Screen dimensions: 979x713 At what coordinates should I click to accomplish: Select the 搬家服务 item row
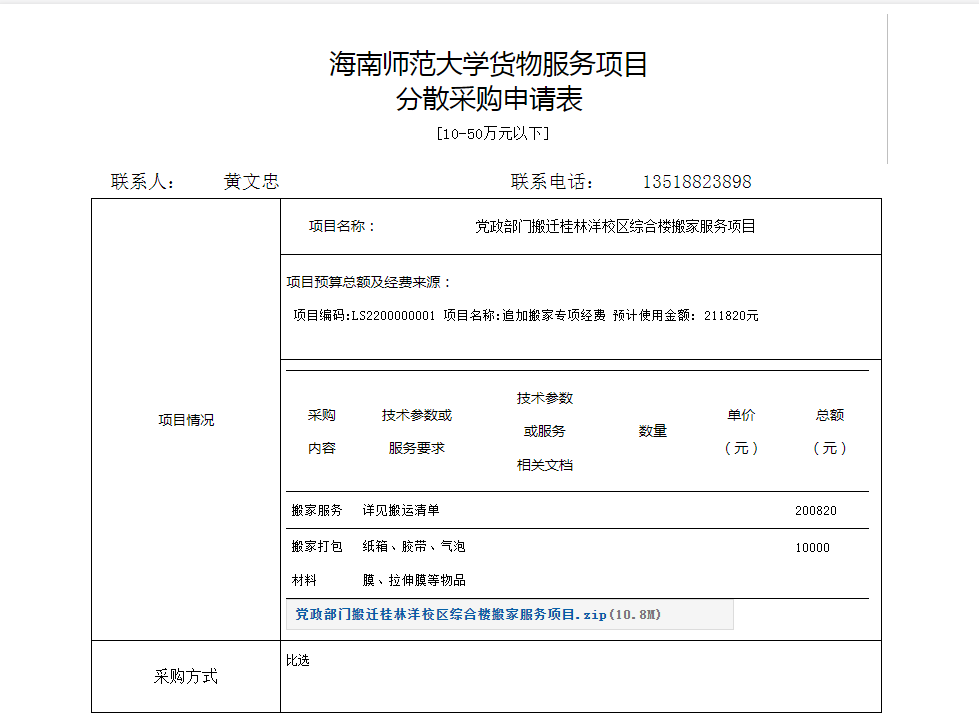pos(317,511)
